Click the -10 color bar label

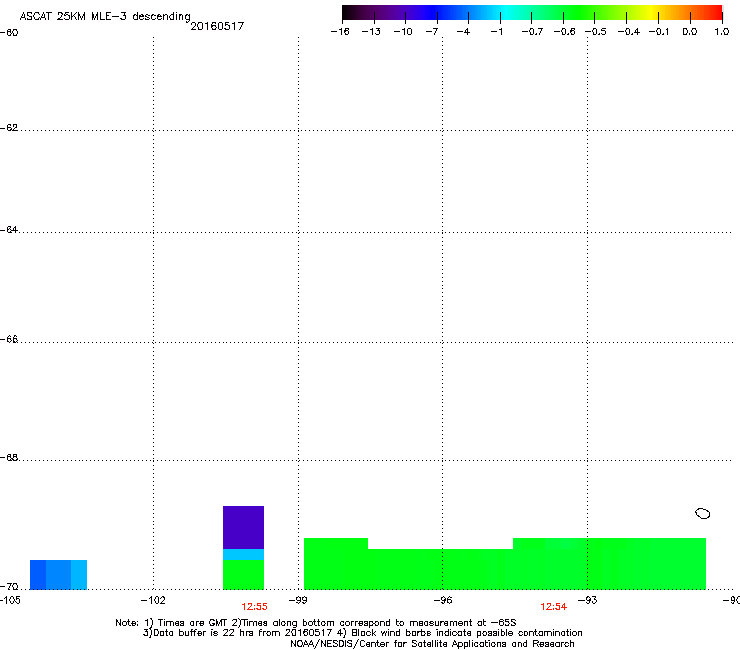[x=403, y=32]
